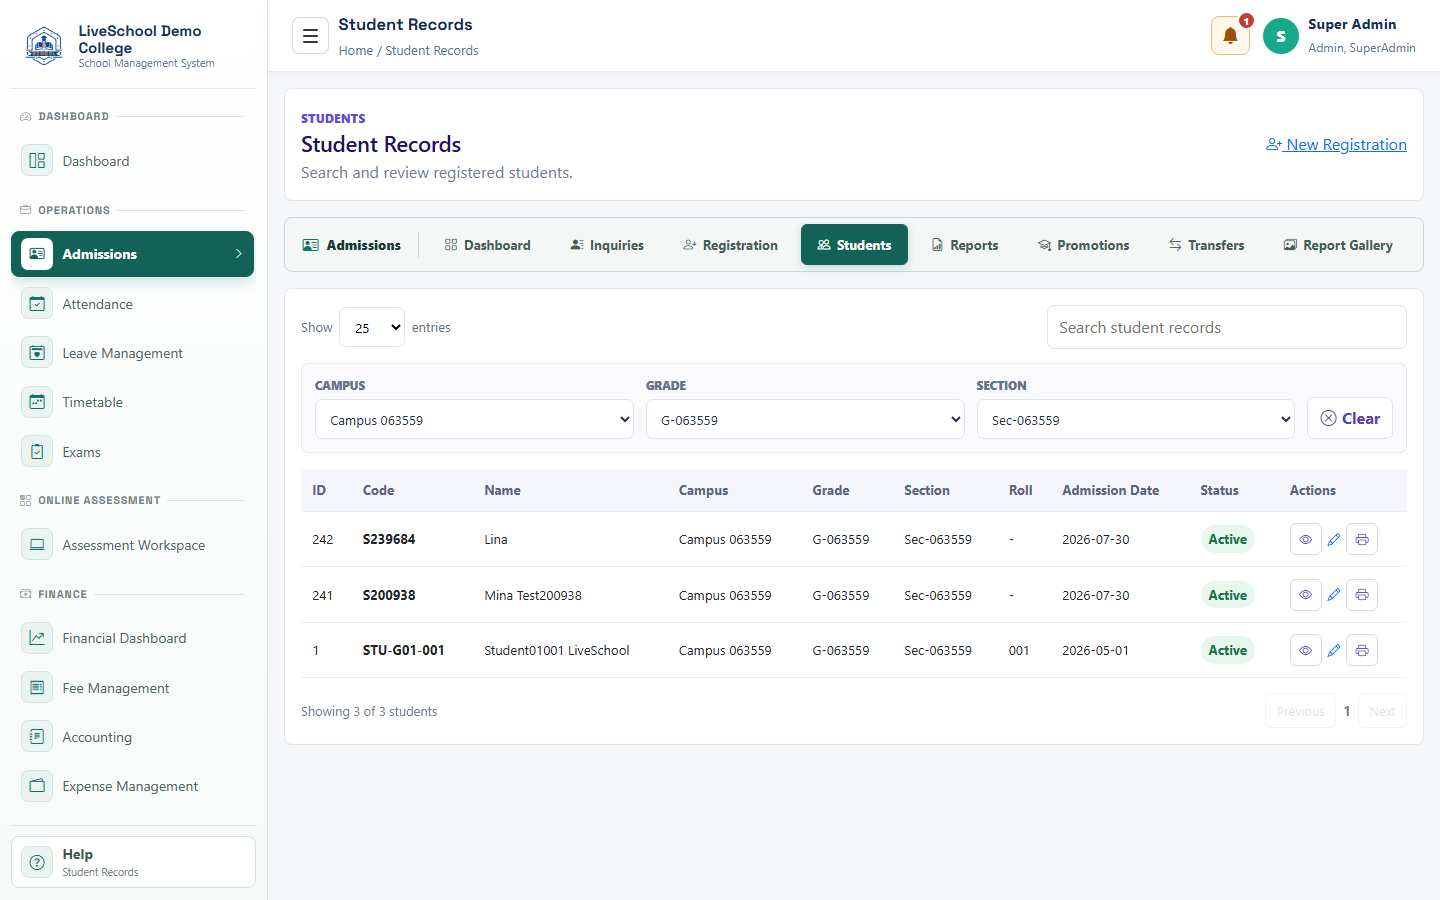Click the Accounting sidebar icon
1440x900 pixels.
pyautogui.click(x=37, y=737)
